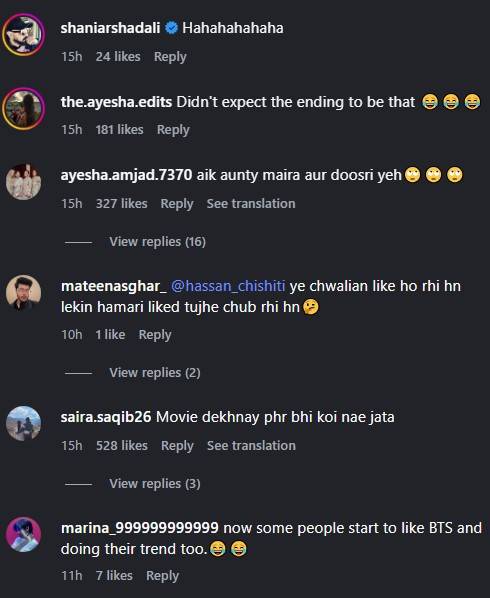The width and height of the screenshot is (490, 598).
Task: Expand View replies (2)
Action: pos(155,372)
